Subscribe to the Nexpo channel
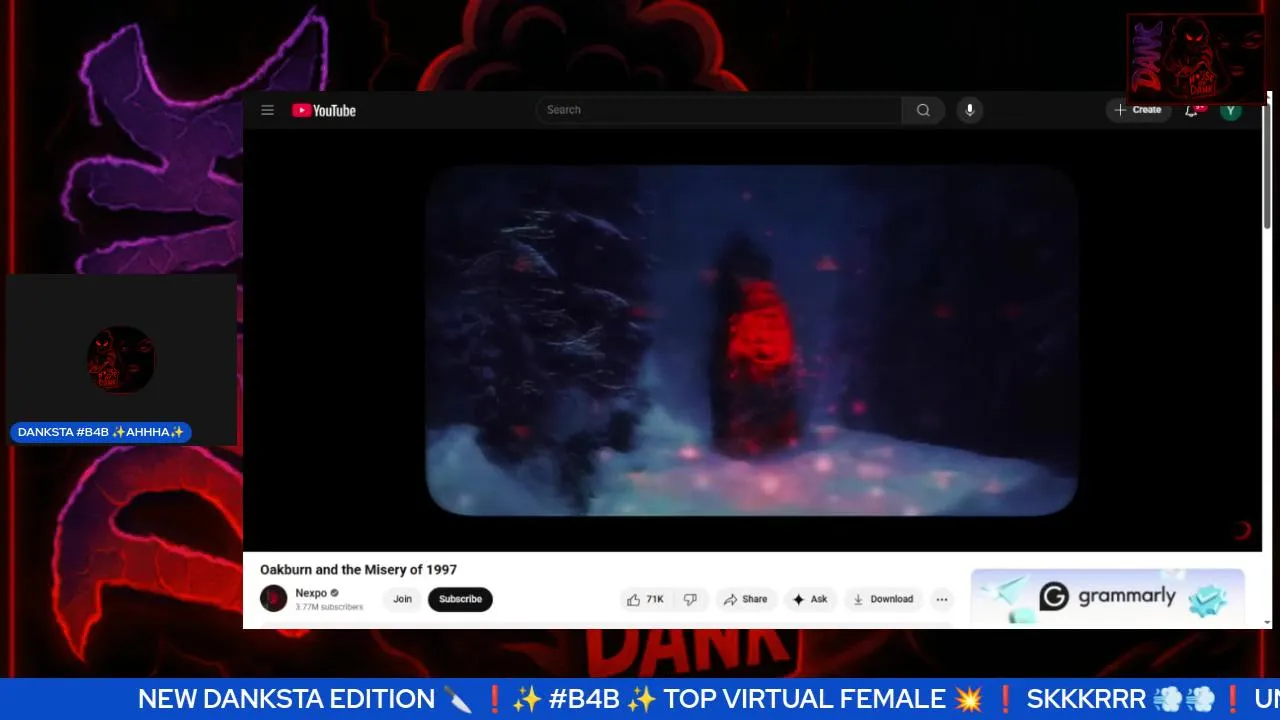The image size is (1280, 720). click(x=460, y=599)
